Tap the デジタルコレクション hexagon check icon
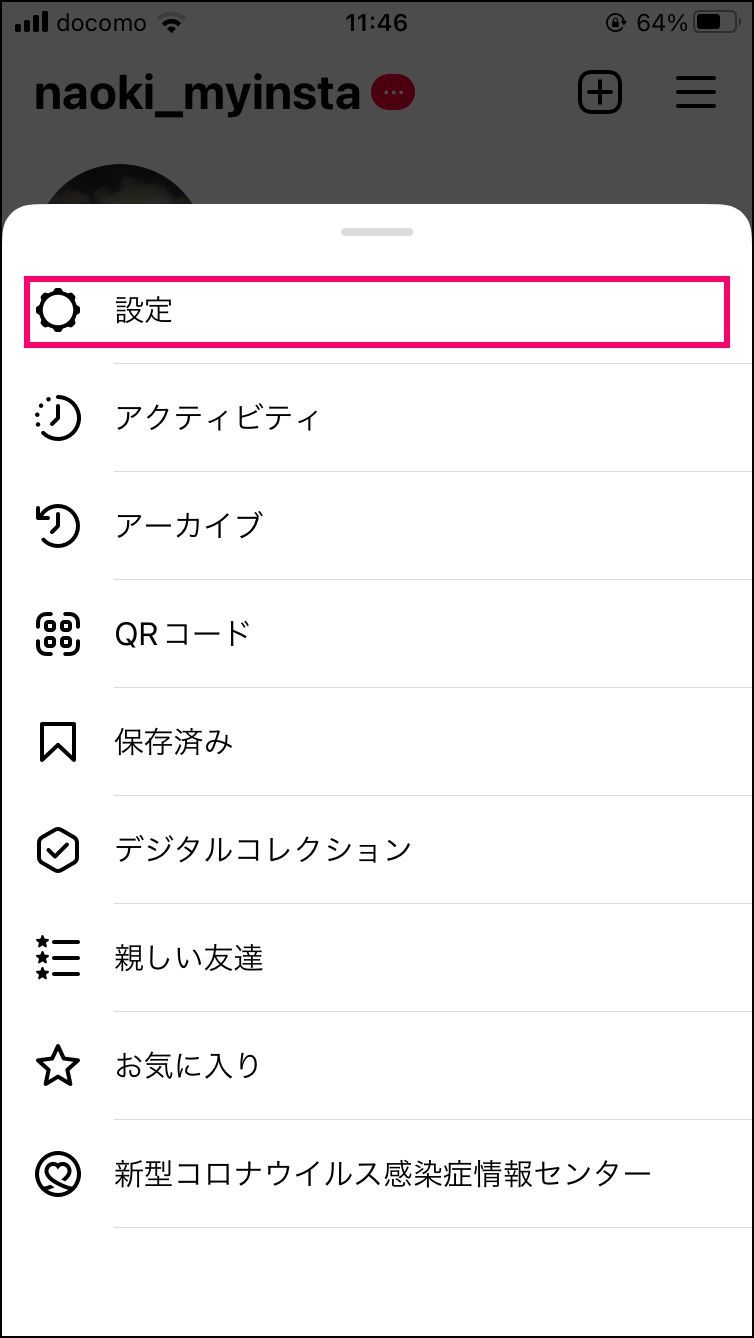The height and width of the screenshot is (1338, 754). pyautogui.click(x=58, y=850)
